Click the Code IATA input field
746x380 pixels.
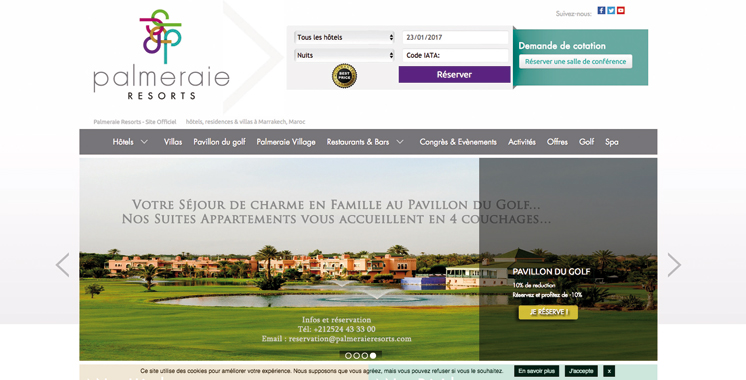click(x=456, y=55)
